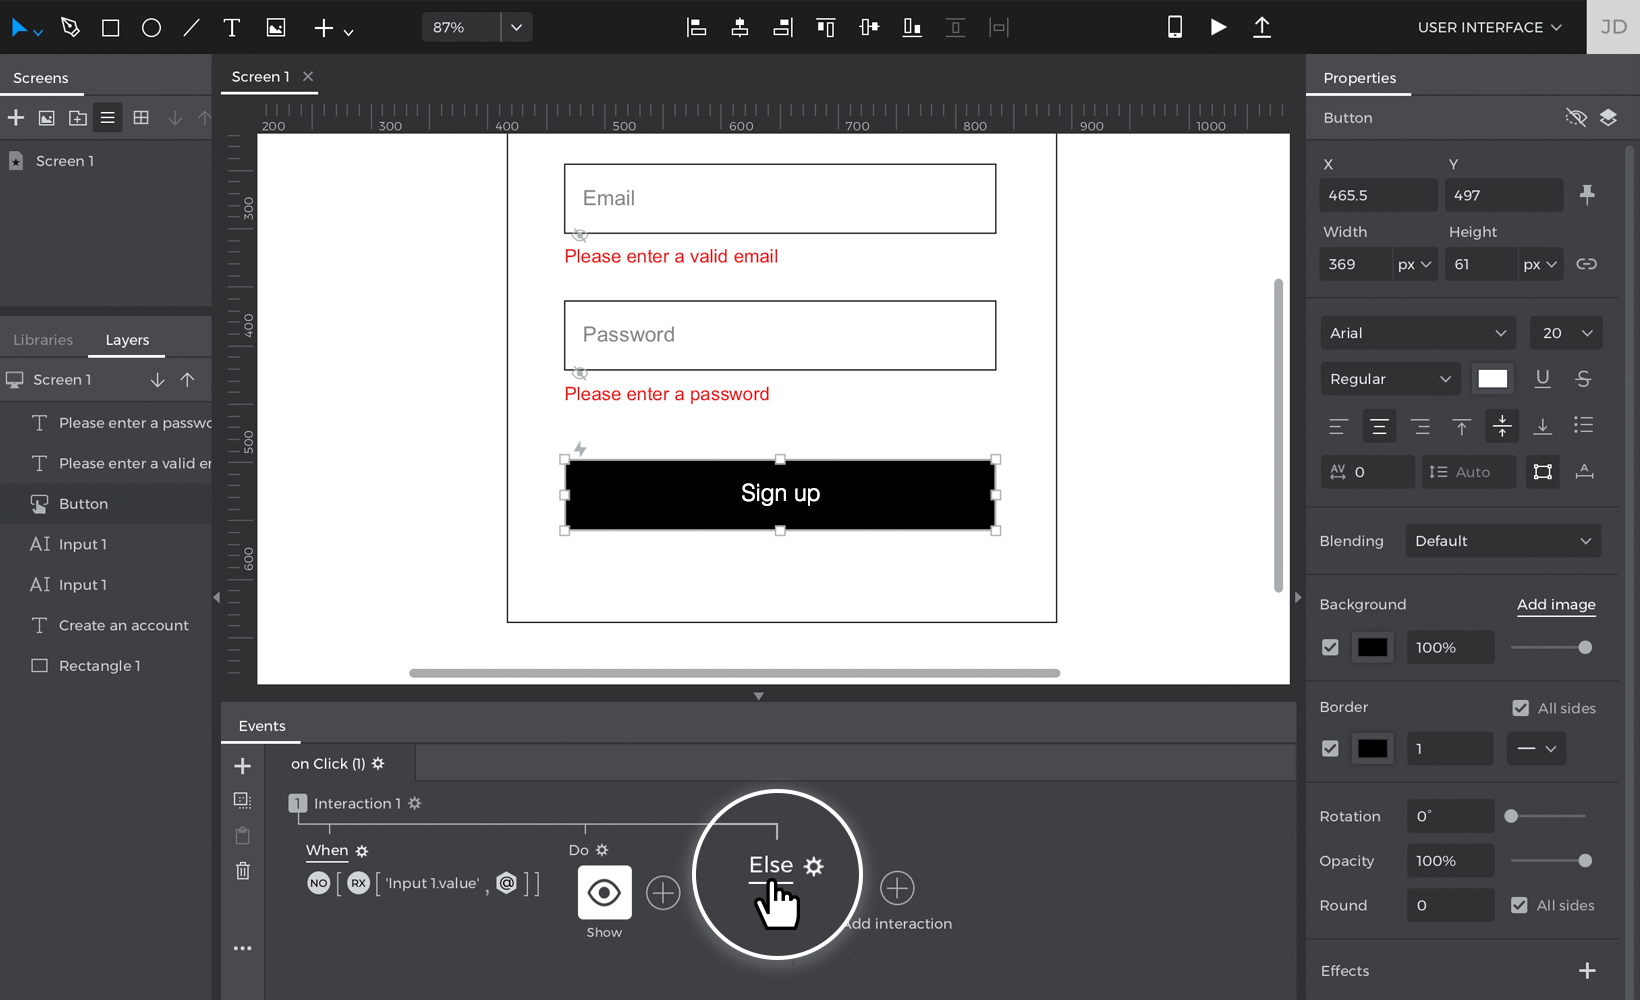Viewport: 1640px width, 1000px height.
Task: Open the font size 20 dropdown
Action: 1566,333
